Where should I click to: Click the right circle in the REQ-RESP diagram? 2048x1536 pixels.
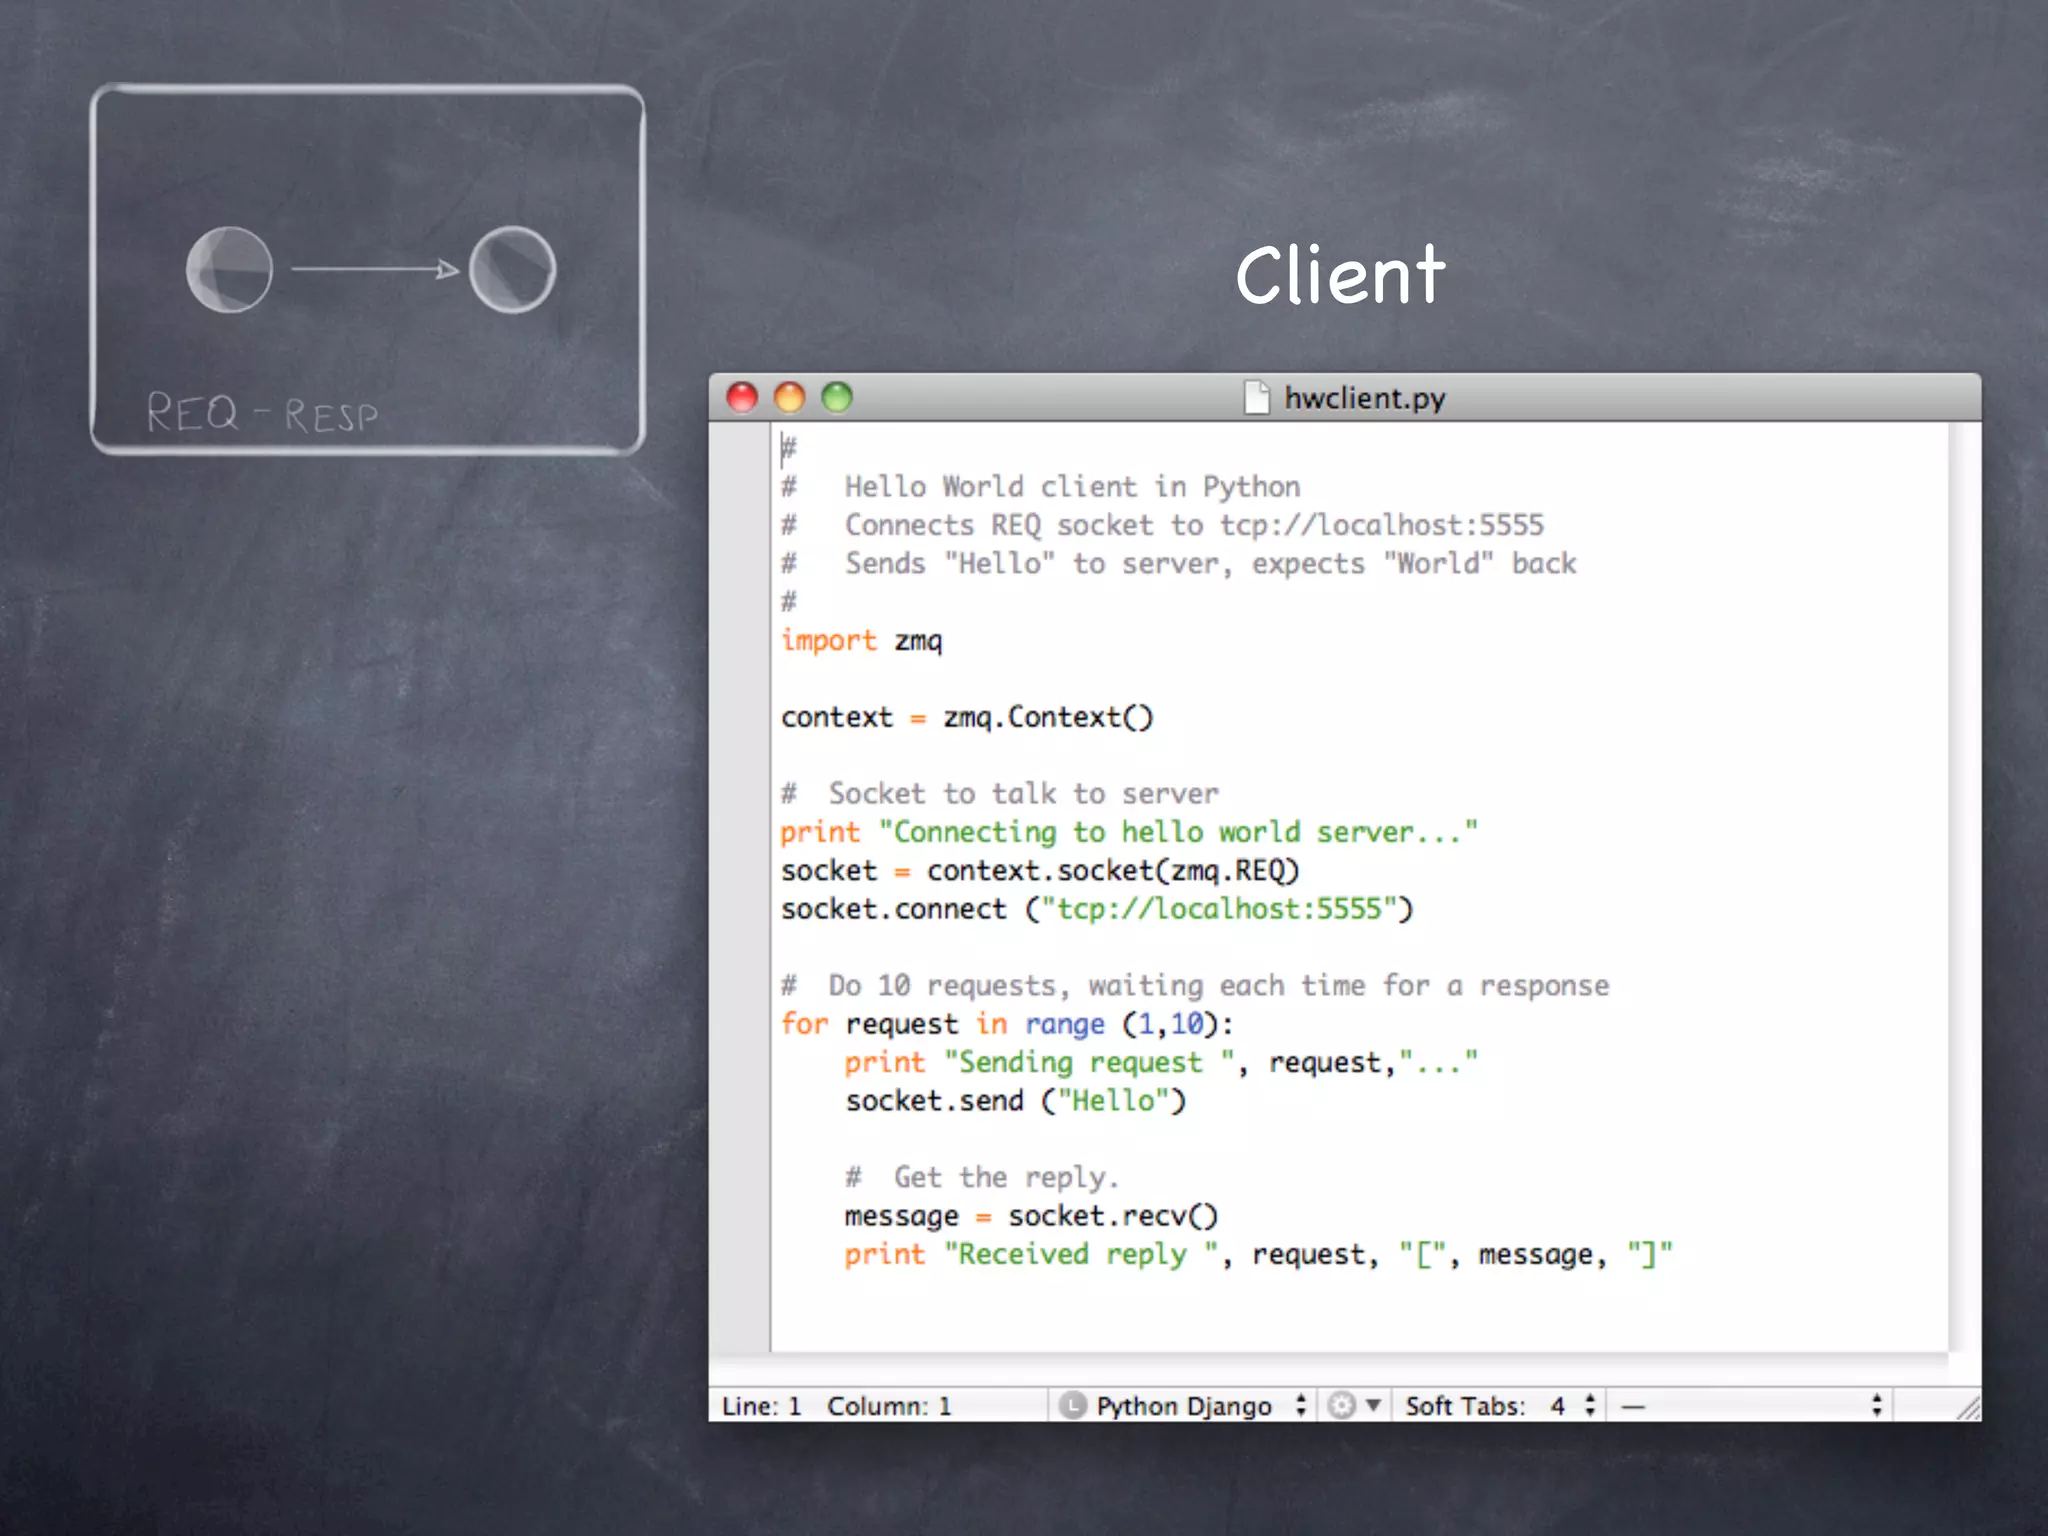[512, 269]
